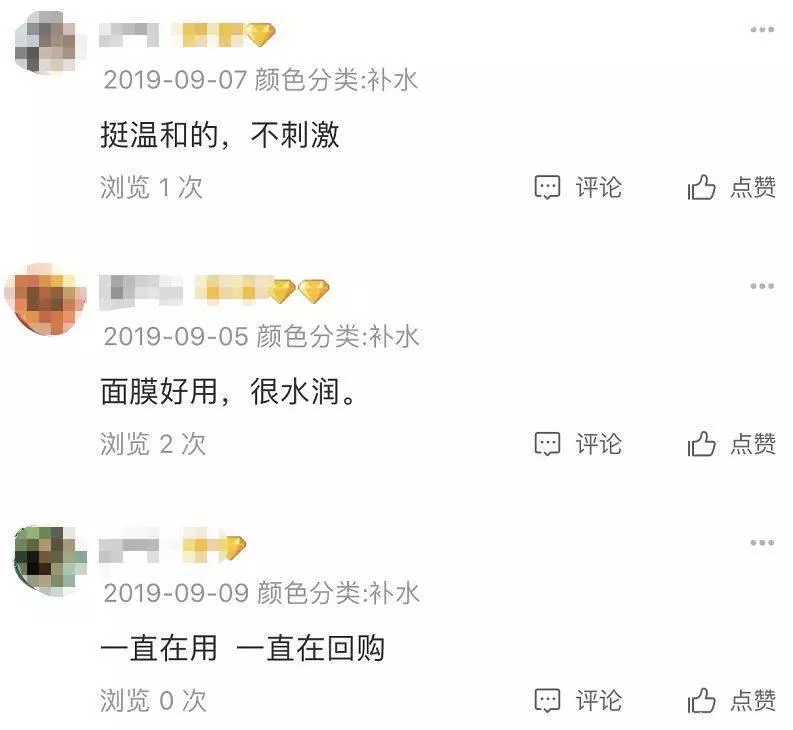
Task: Click the gold diamond badge of first reviewer
Action: (260, 35)
